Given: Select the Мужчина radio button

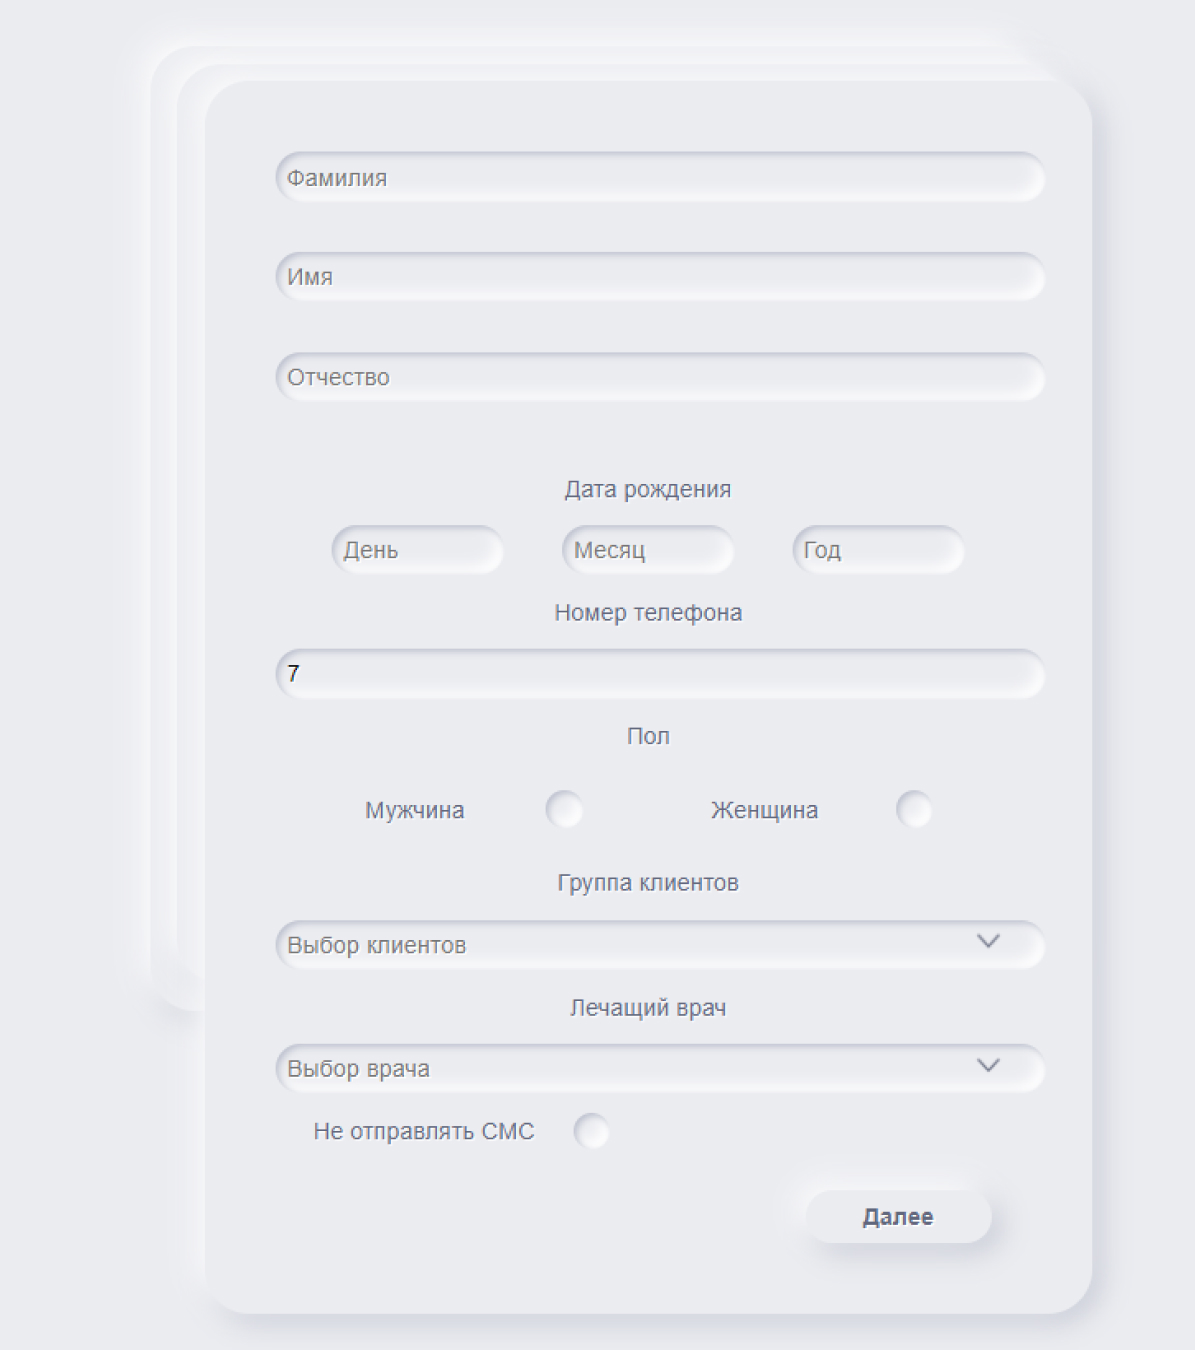Looking at the screenshot, I should [x=564, y=809].
